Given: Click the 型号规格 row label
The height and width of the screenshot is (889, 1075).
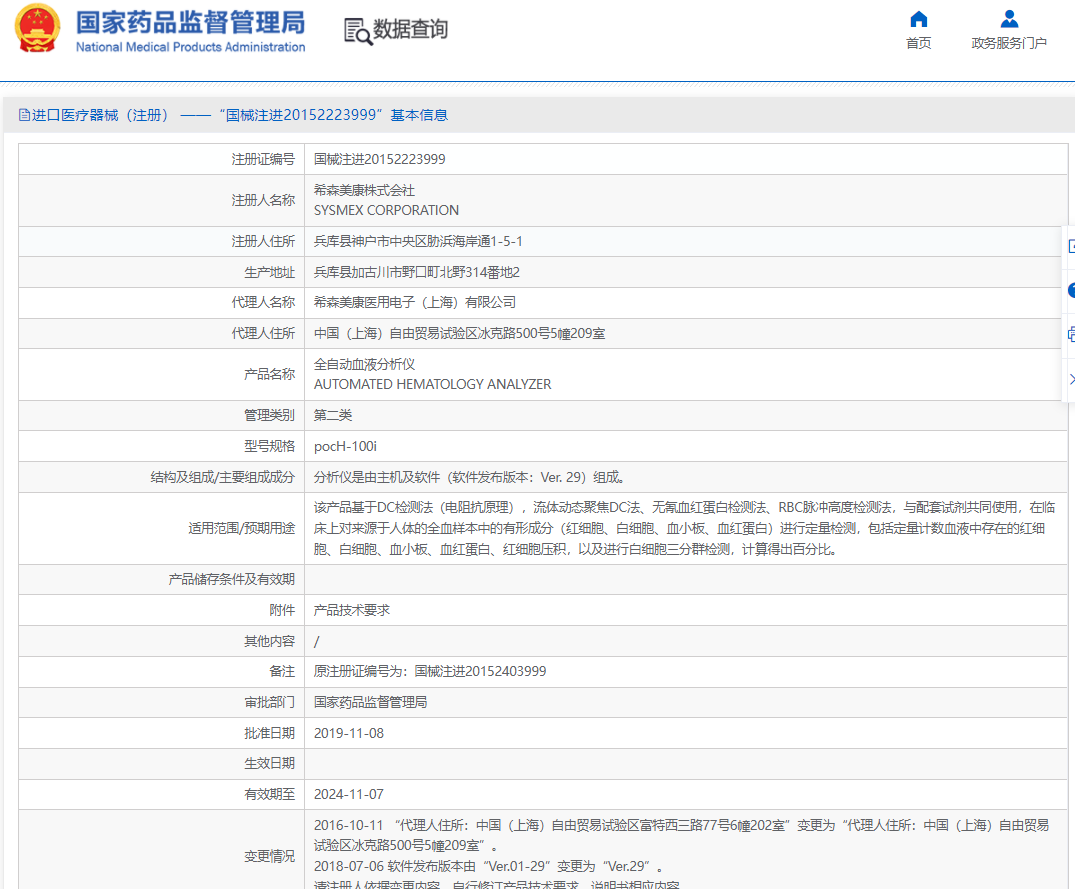Looking at the screenshot, I should coord(269,446).
